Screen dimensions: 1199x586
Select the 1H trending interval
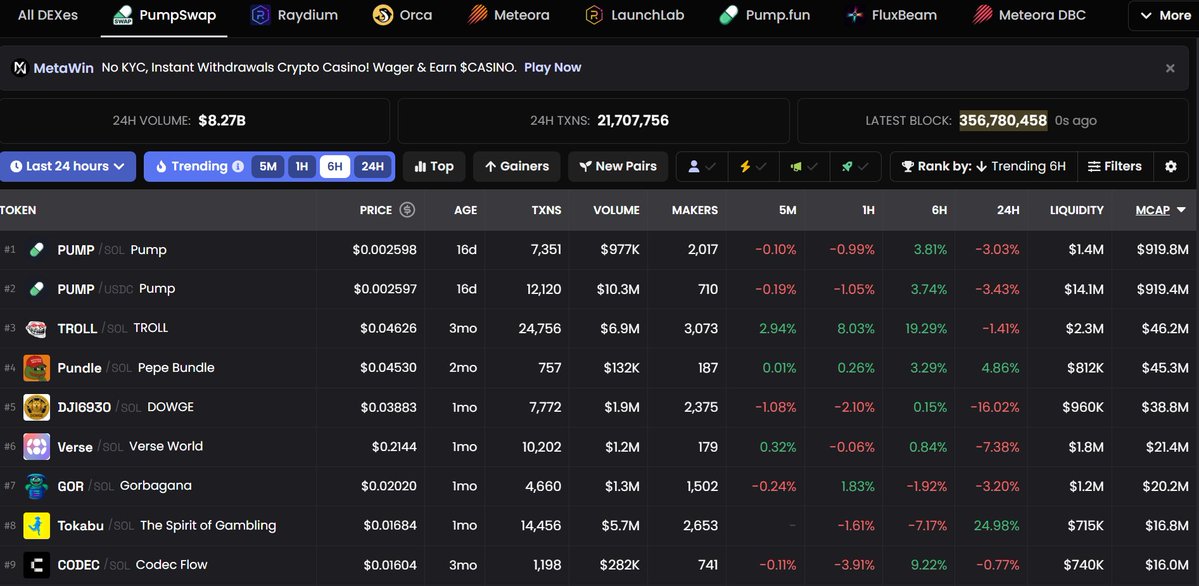click(x=302, y=166)
